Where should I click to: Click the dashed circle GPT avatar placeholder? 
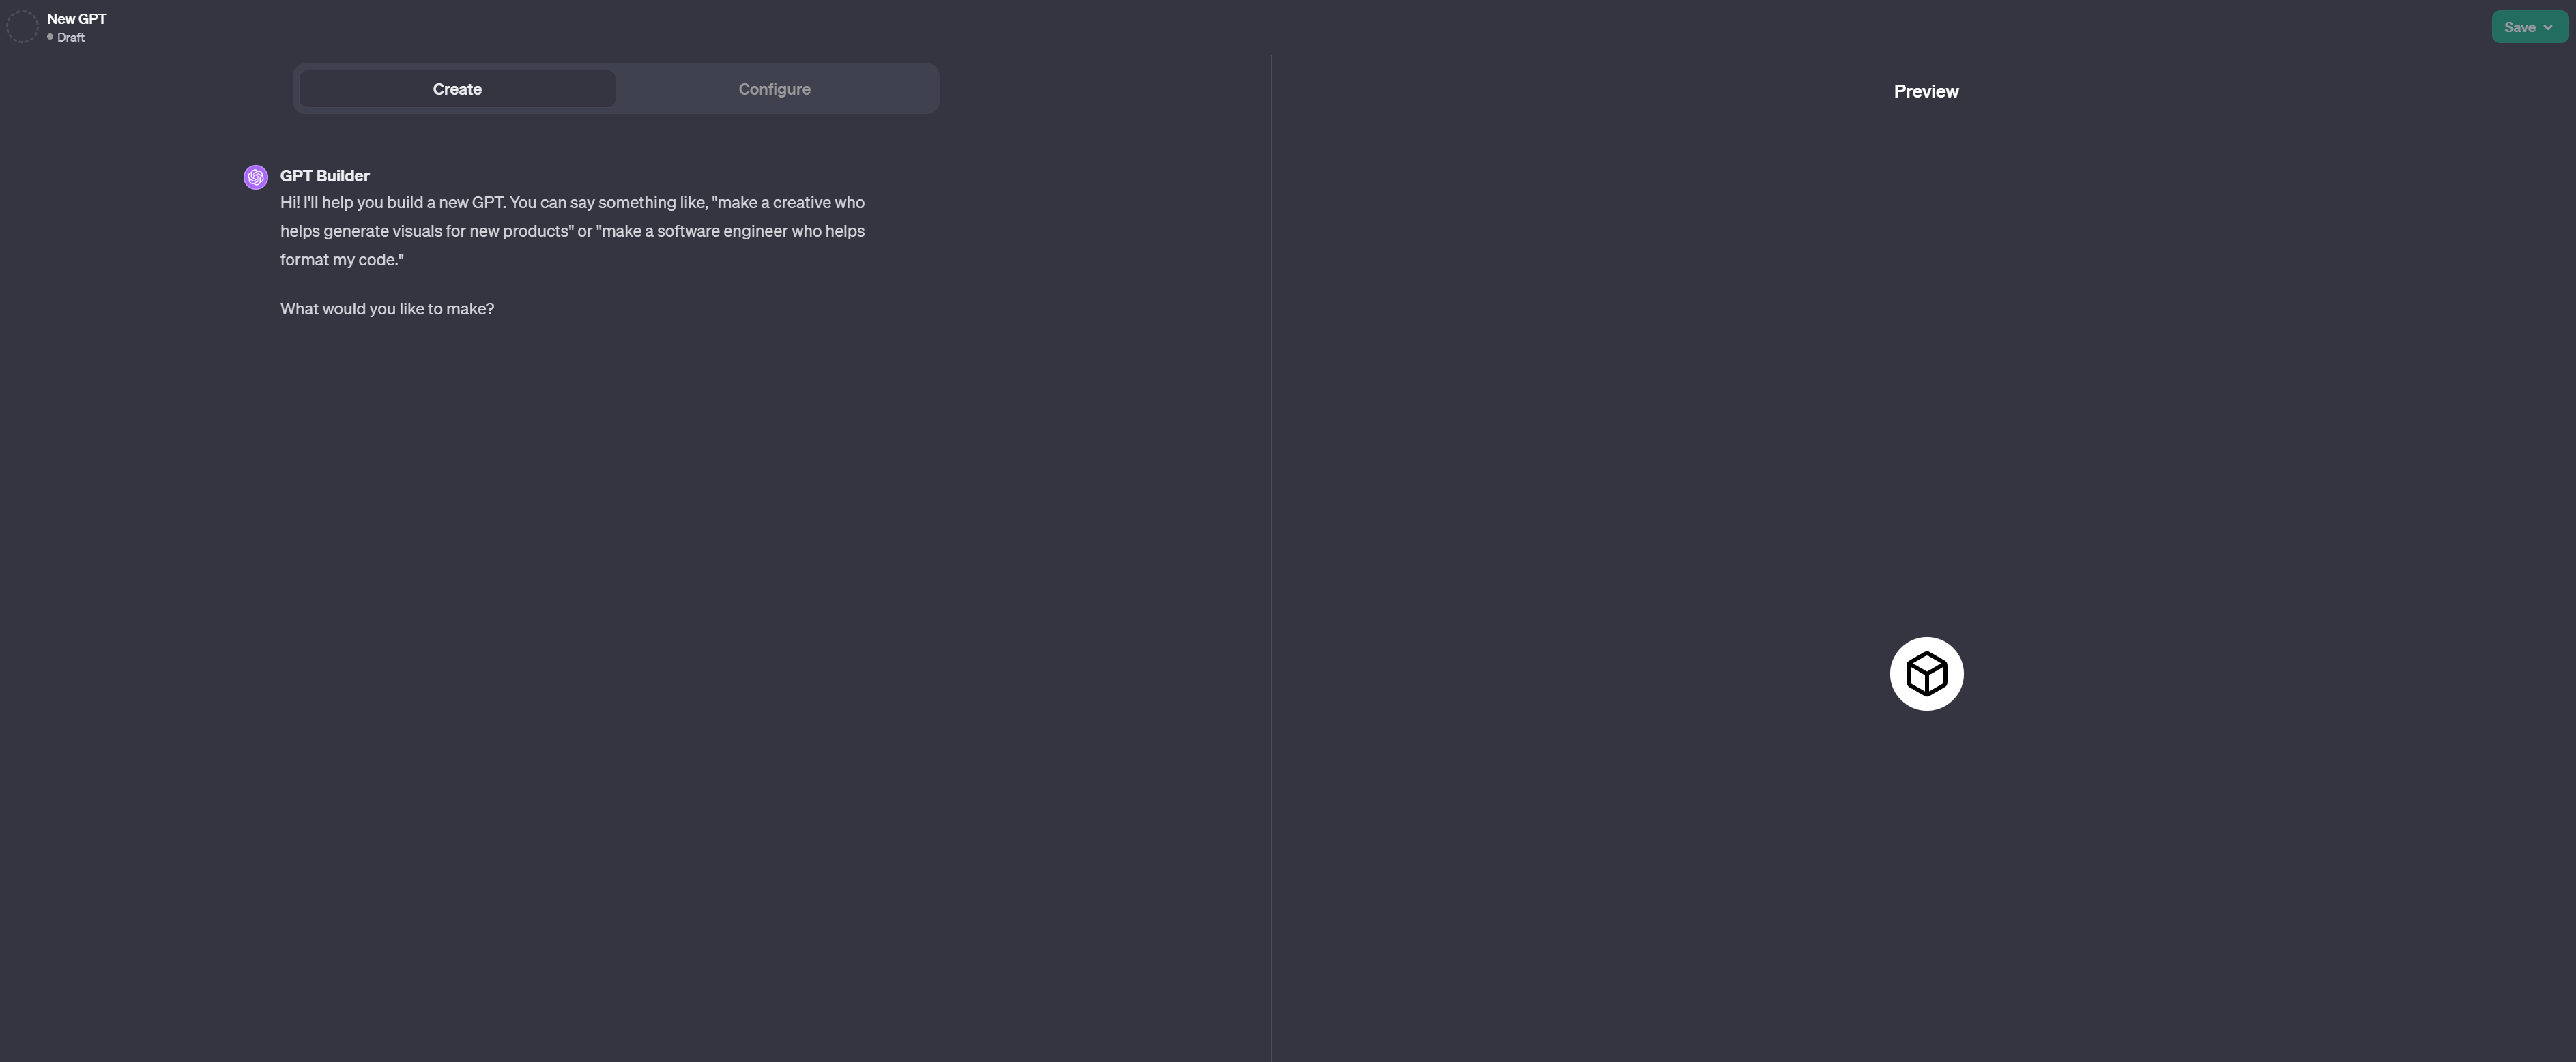click(x=22, y=27)
